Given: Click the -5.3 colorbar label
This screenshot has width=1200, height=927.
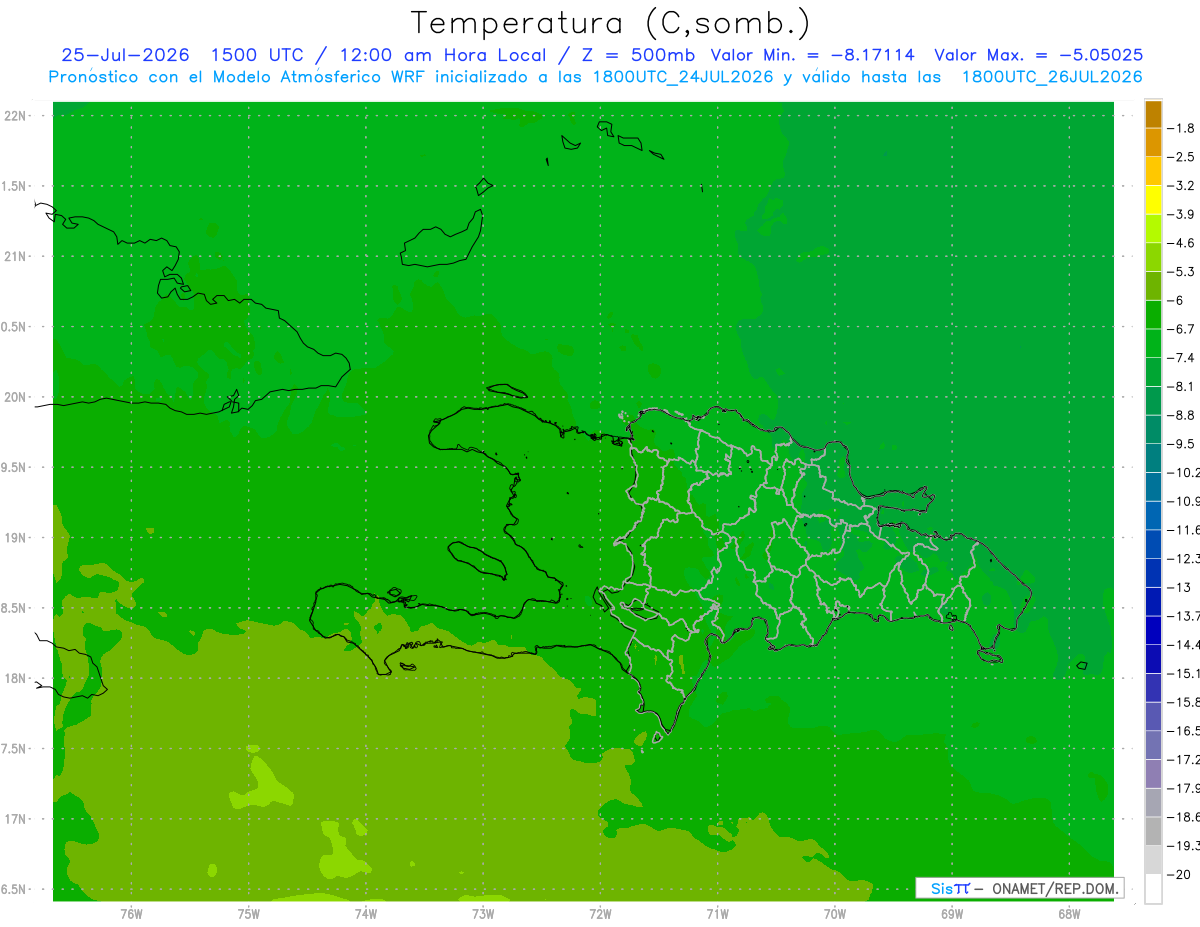Looking at the screenshot, I should 1182,271.
